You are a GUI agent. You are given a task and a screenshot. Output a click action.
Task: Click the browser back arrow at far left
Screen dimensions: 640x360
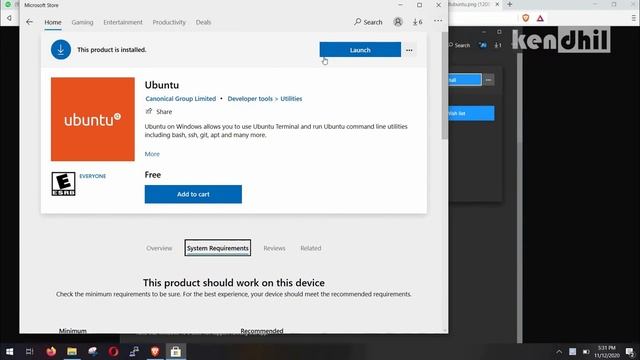tap(9, 18)
